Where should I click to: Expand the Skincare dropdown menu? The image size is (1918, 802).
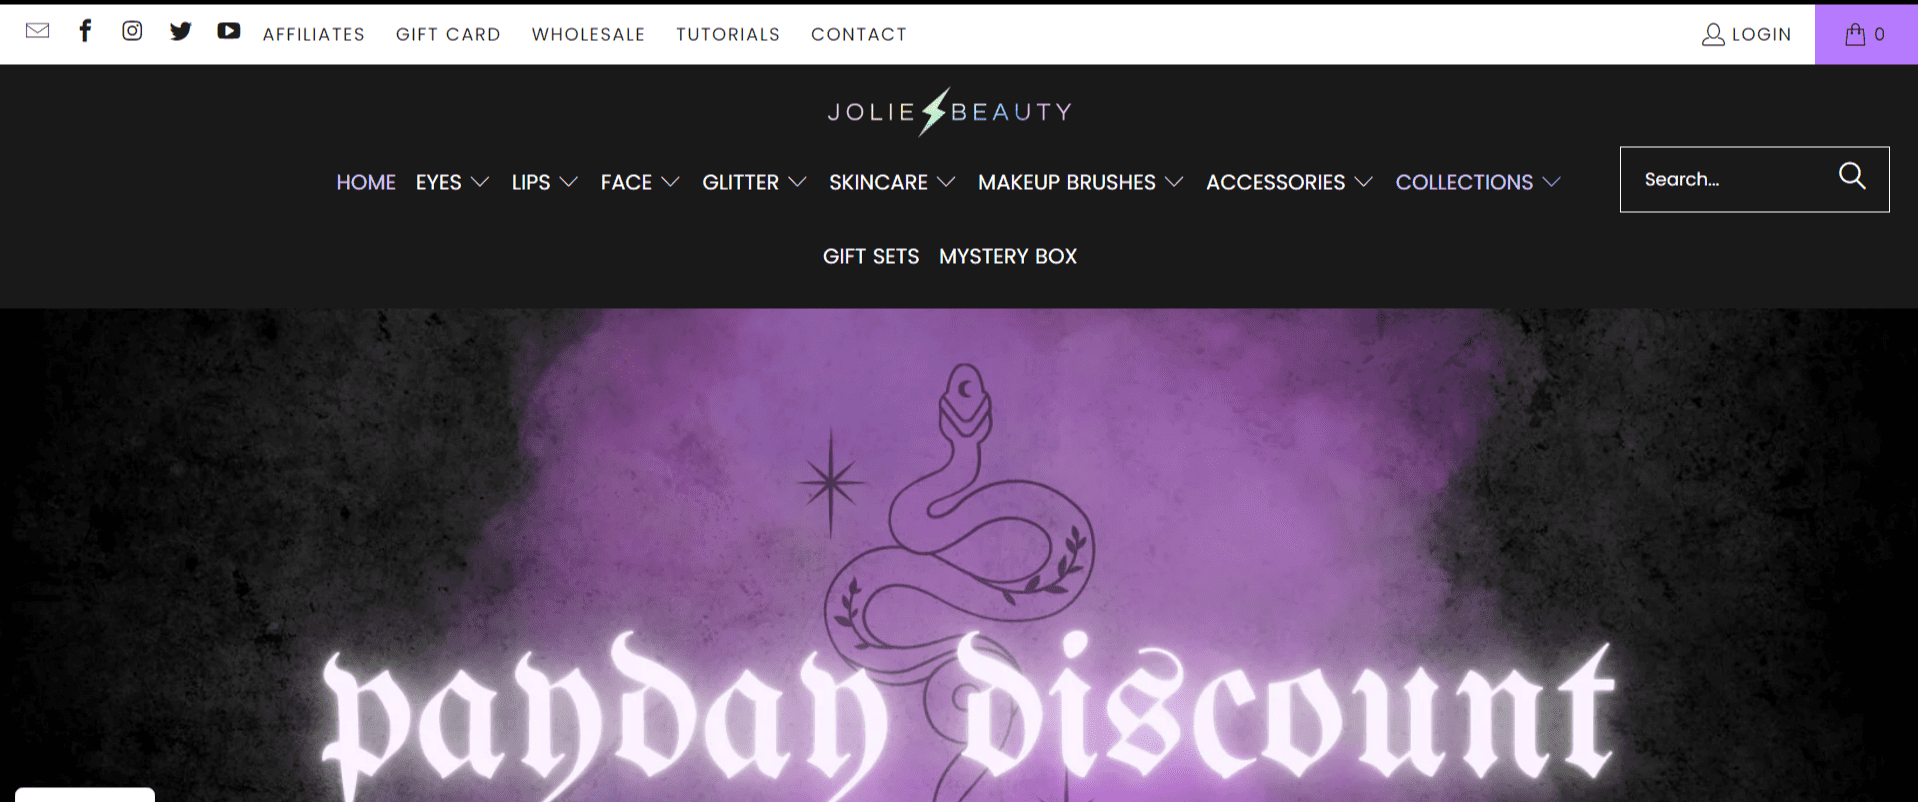892,182
